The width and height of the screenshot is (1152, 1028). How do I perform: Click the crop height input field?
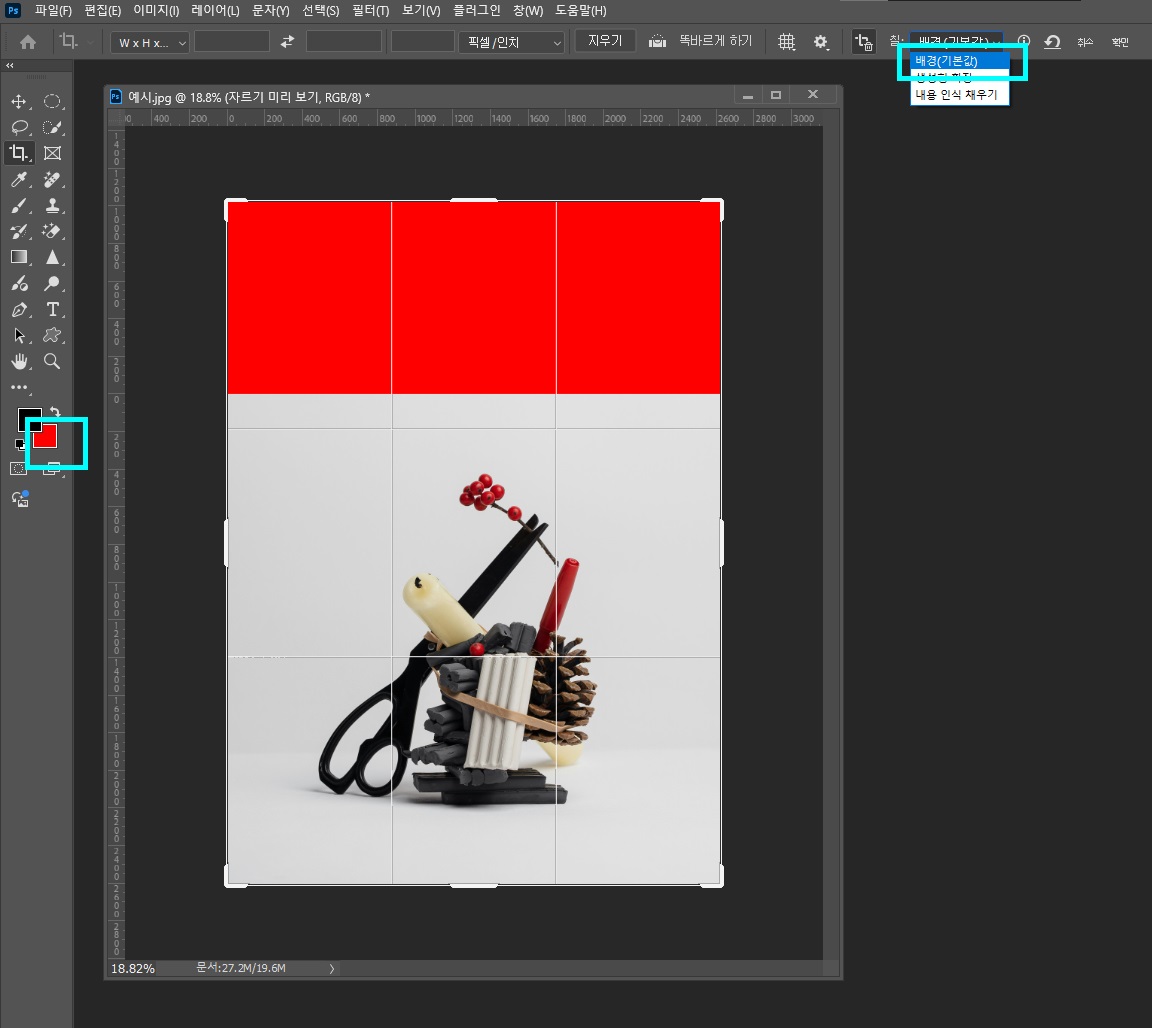344,42
